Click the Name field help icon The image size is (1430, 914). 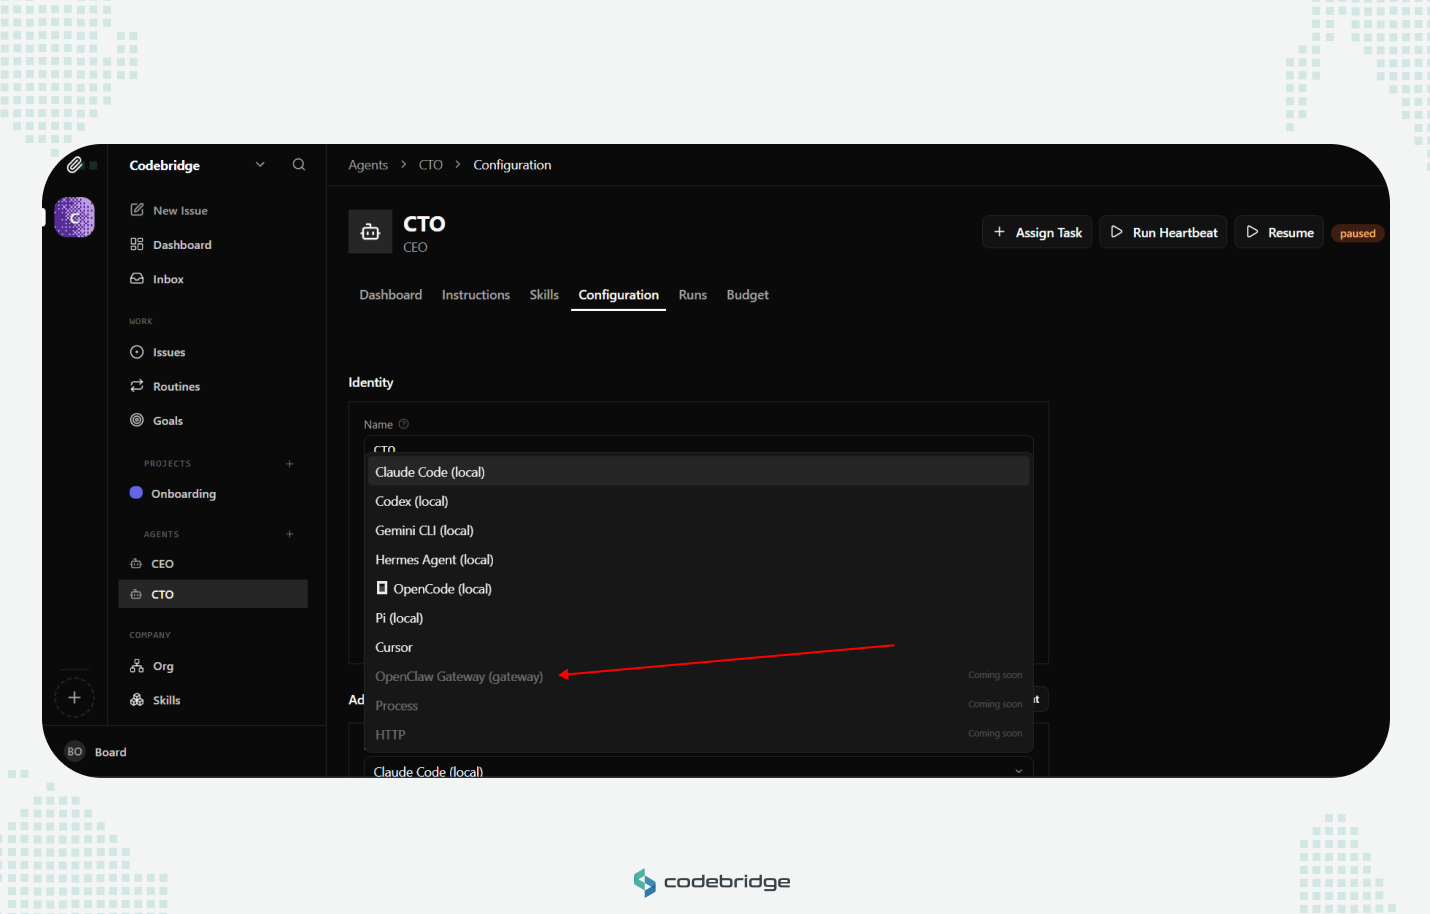point(404,424)
